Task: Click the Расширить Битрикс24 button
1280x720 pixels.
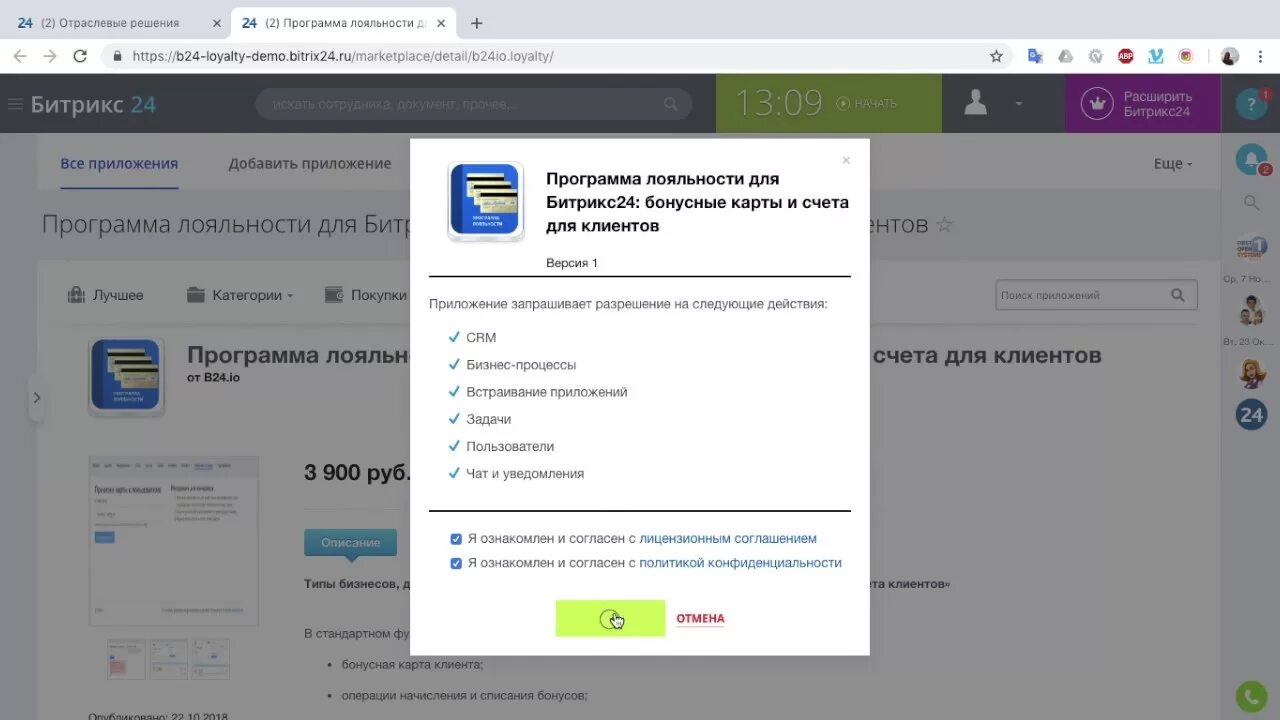Action: (x=1143, y=104)
